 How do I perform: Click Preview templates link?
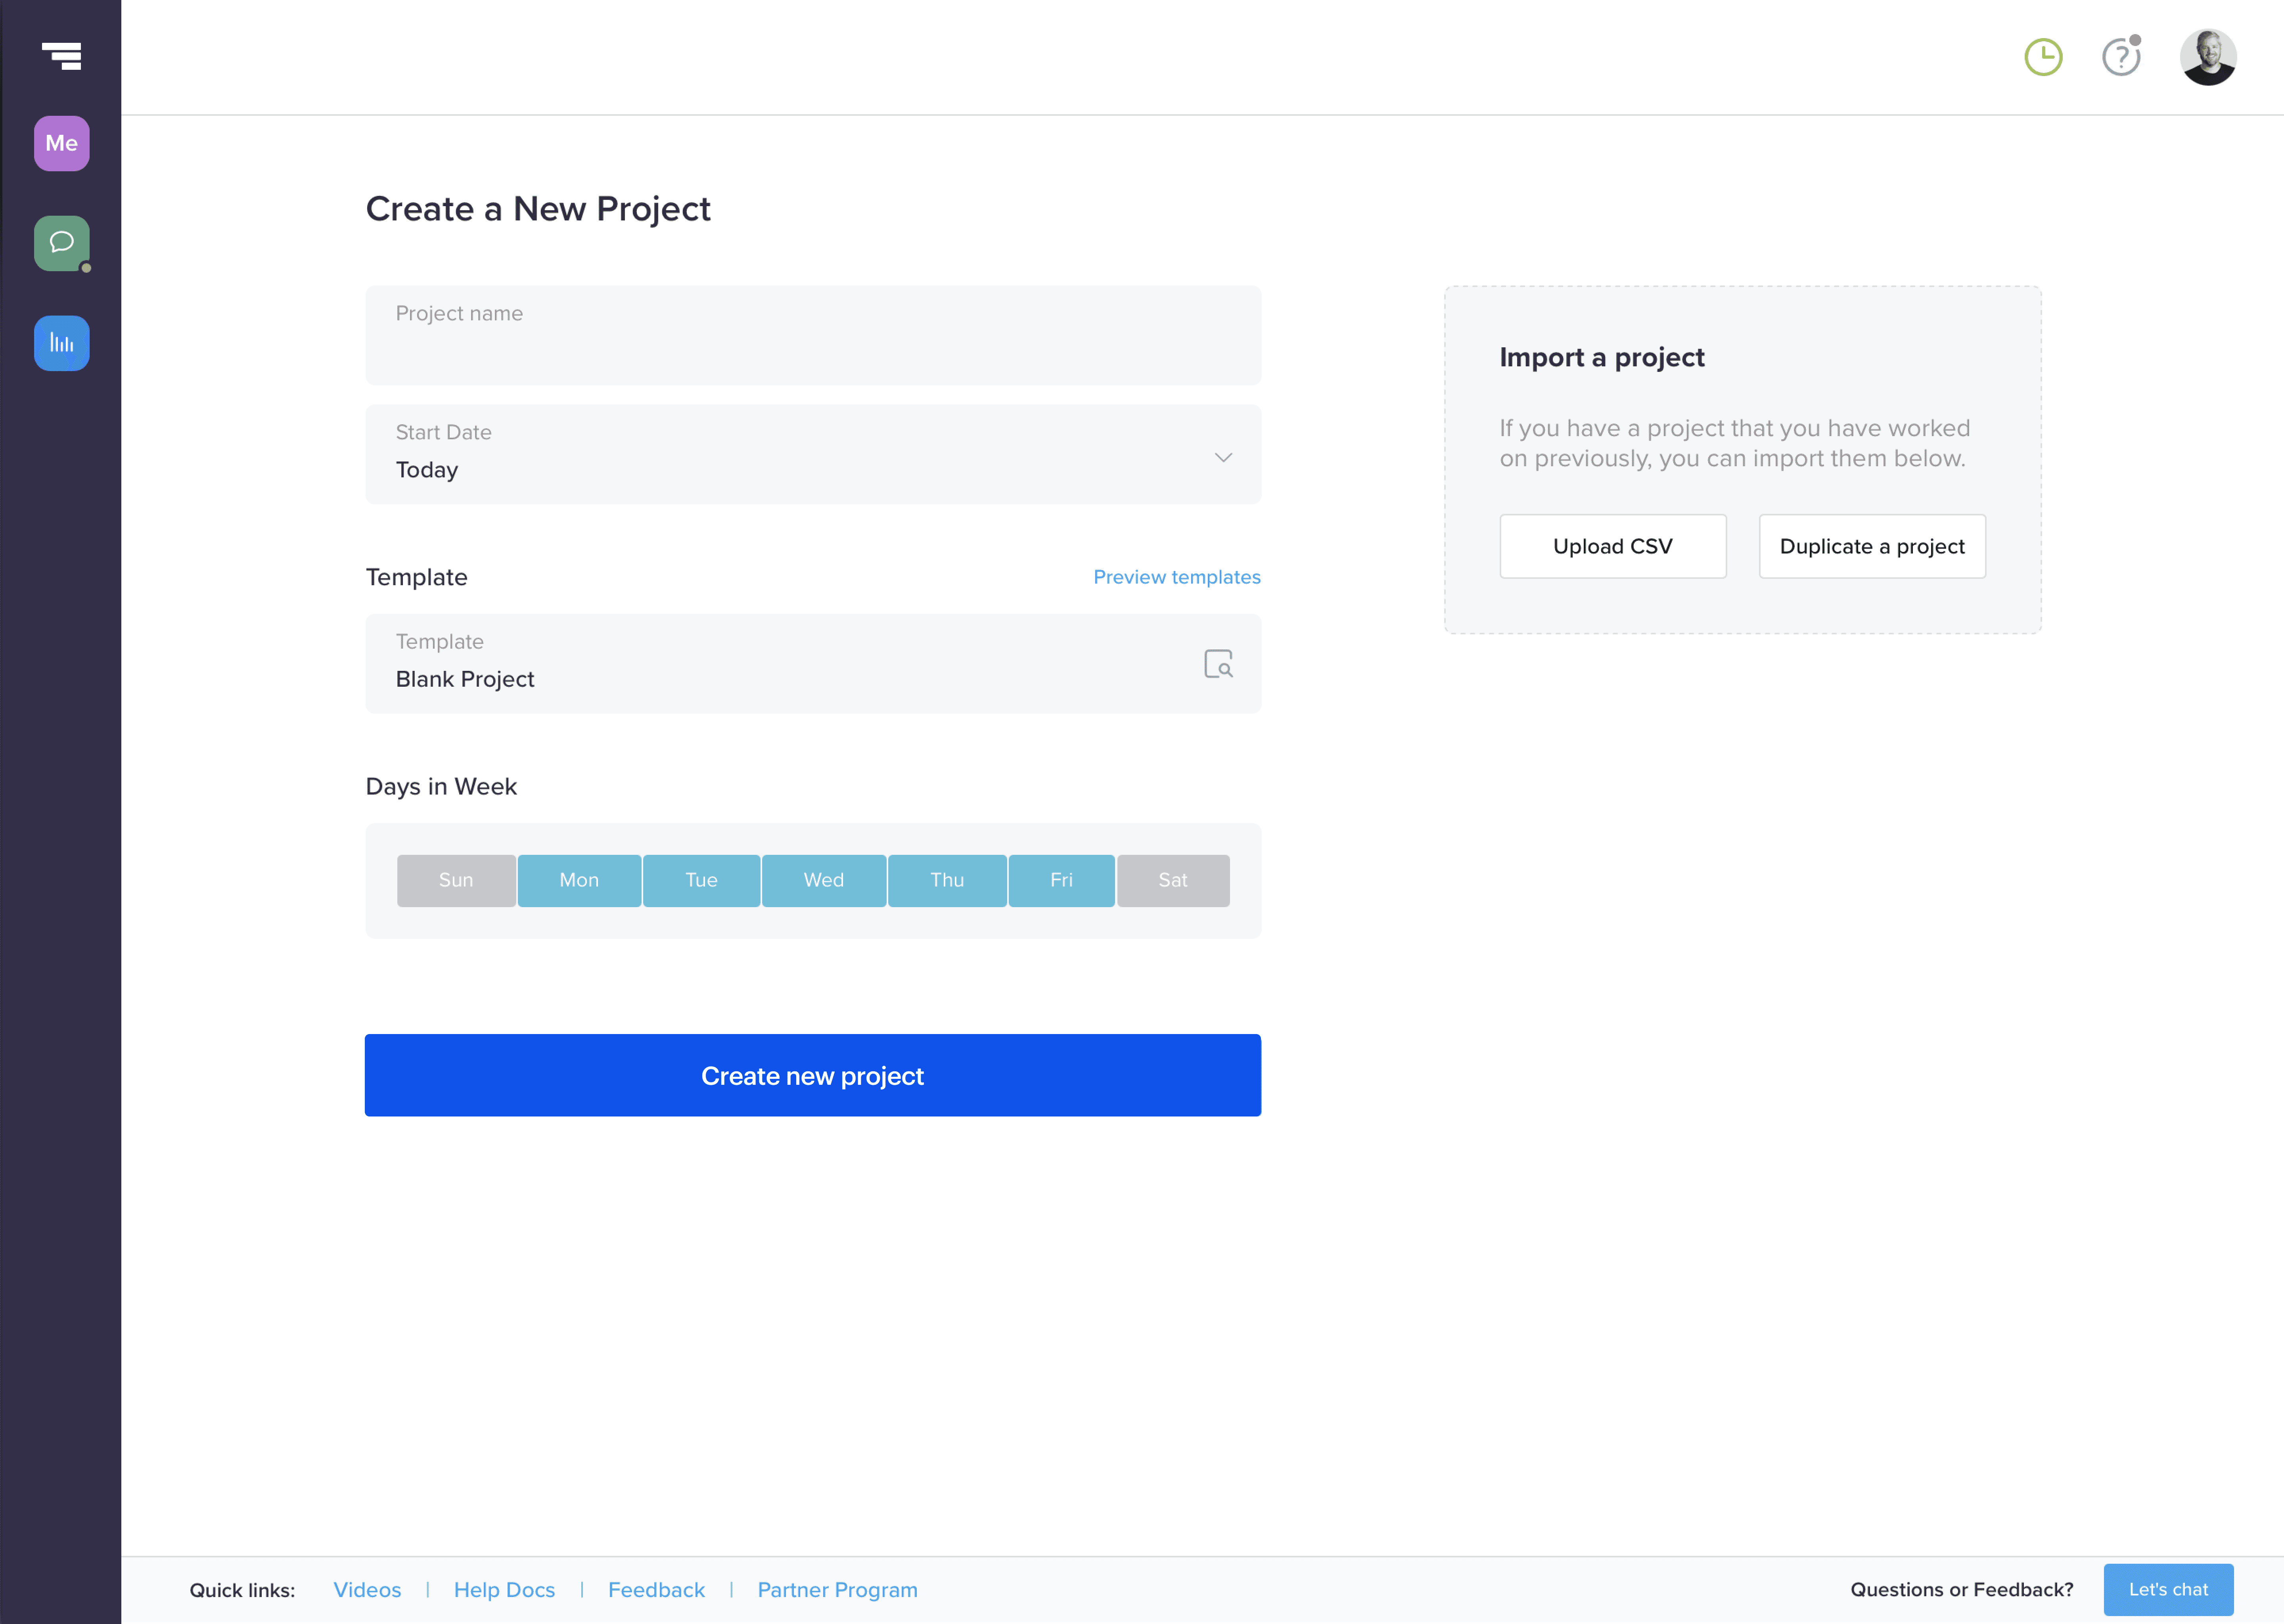pyautogui.click(x=1176, y=577)
